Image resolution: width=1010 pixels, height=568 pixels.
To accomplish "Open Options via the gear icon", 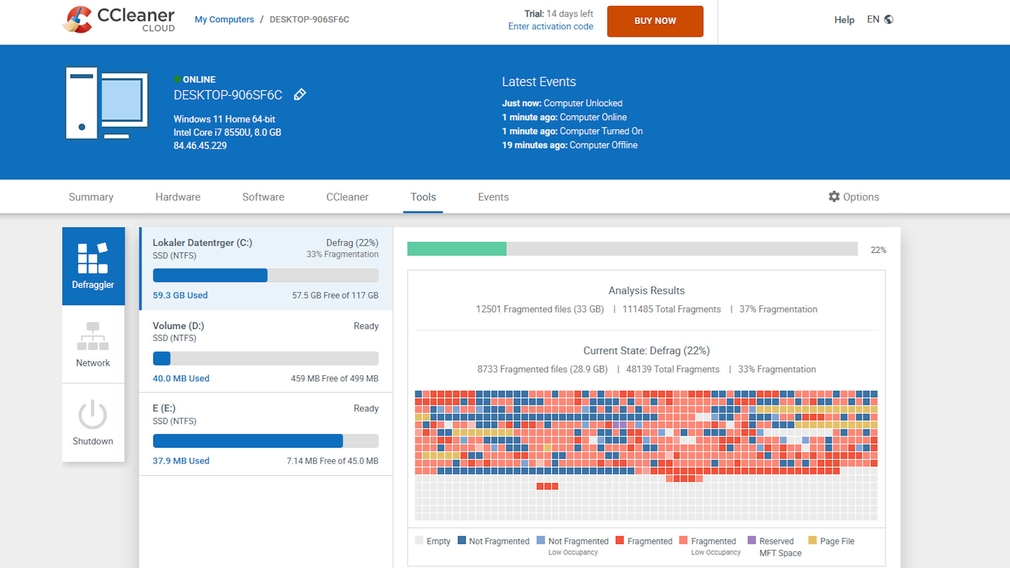I will point(834,196).
